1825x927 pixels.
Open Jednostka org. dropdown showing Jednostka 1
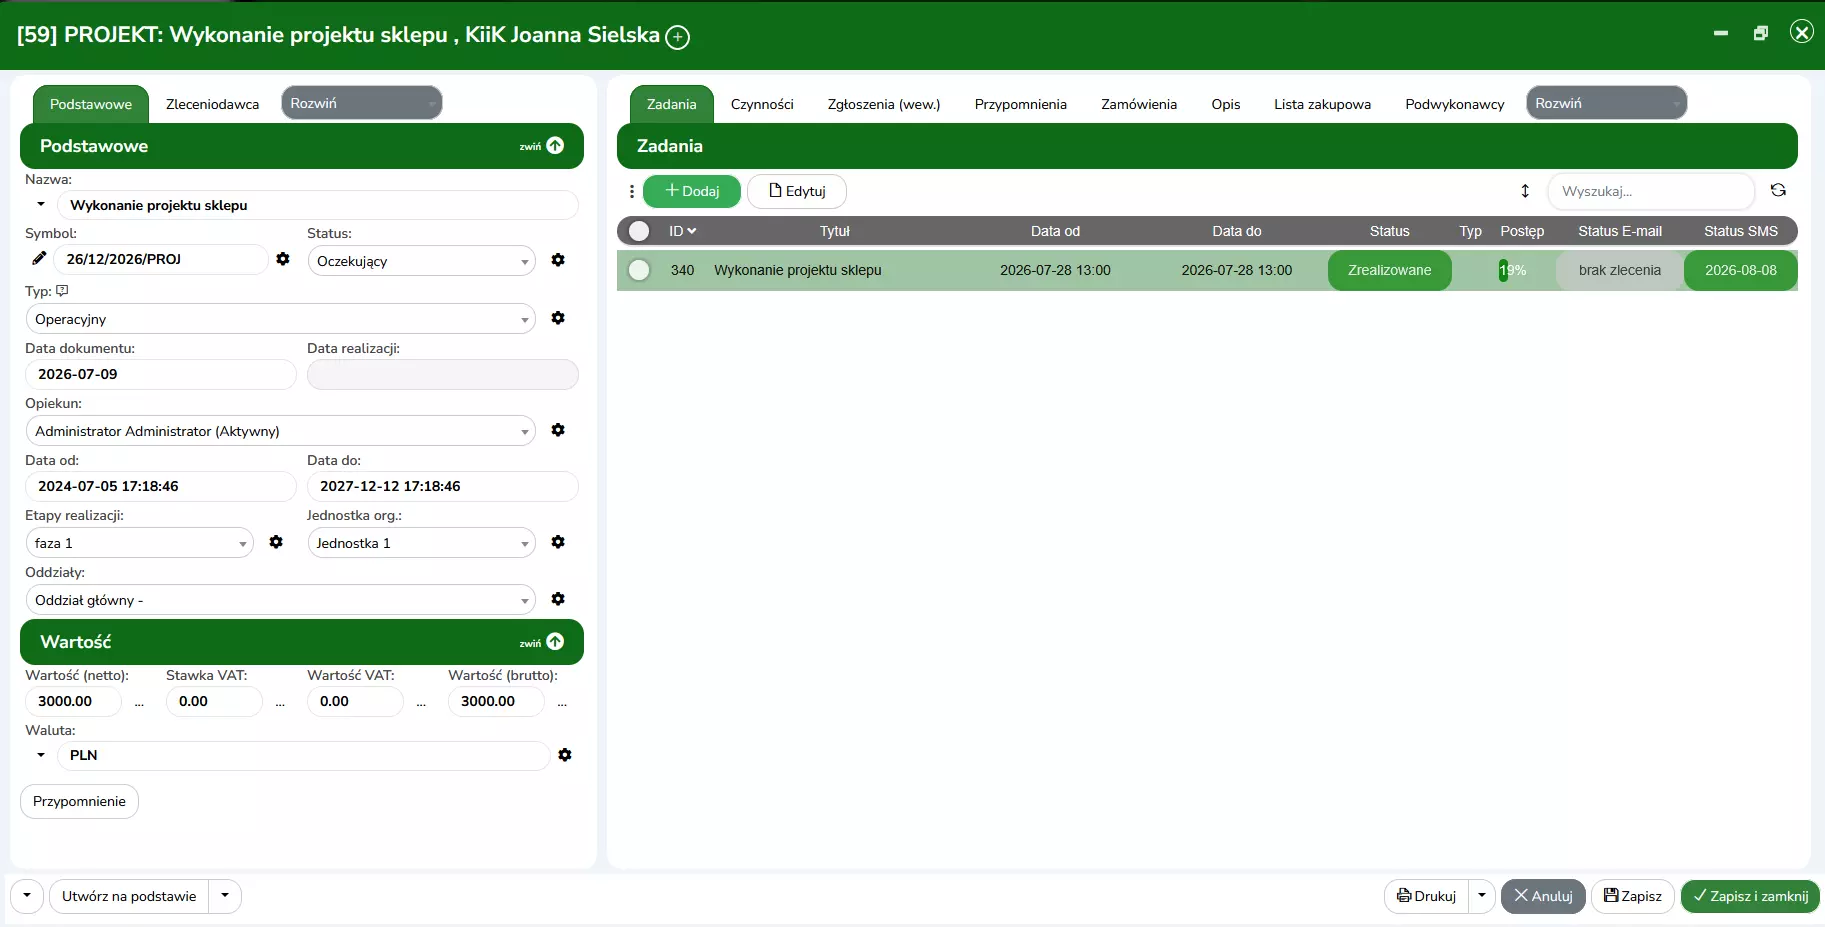pyautogui.click(x=421, y=543)
